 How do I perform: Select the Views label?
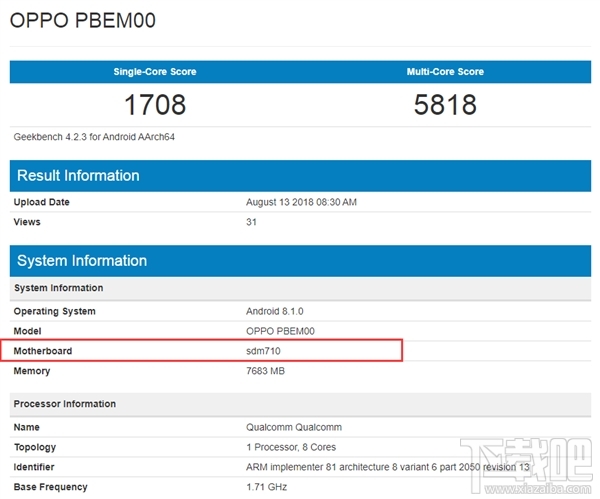click(27, 222)
